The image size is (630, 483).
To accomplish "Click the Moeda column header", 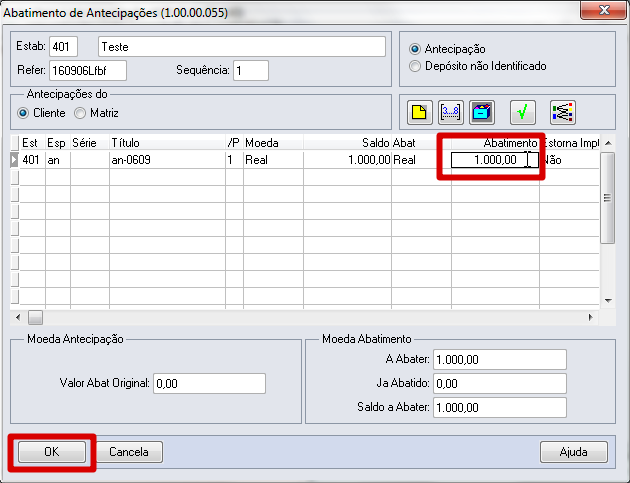I will (273, 143).
